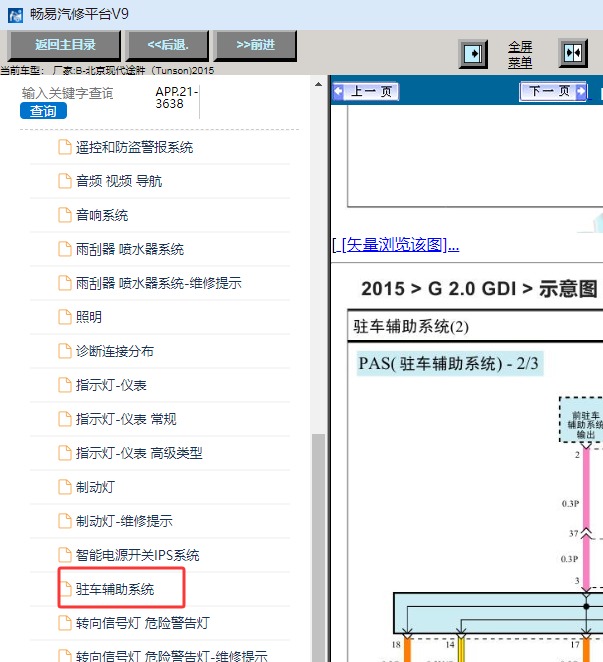
Task: Go back with the <<后退 button
Action: (168, 45)
